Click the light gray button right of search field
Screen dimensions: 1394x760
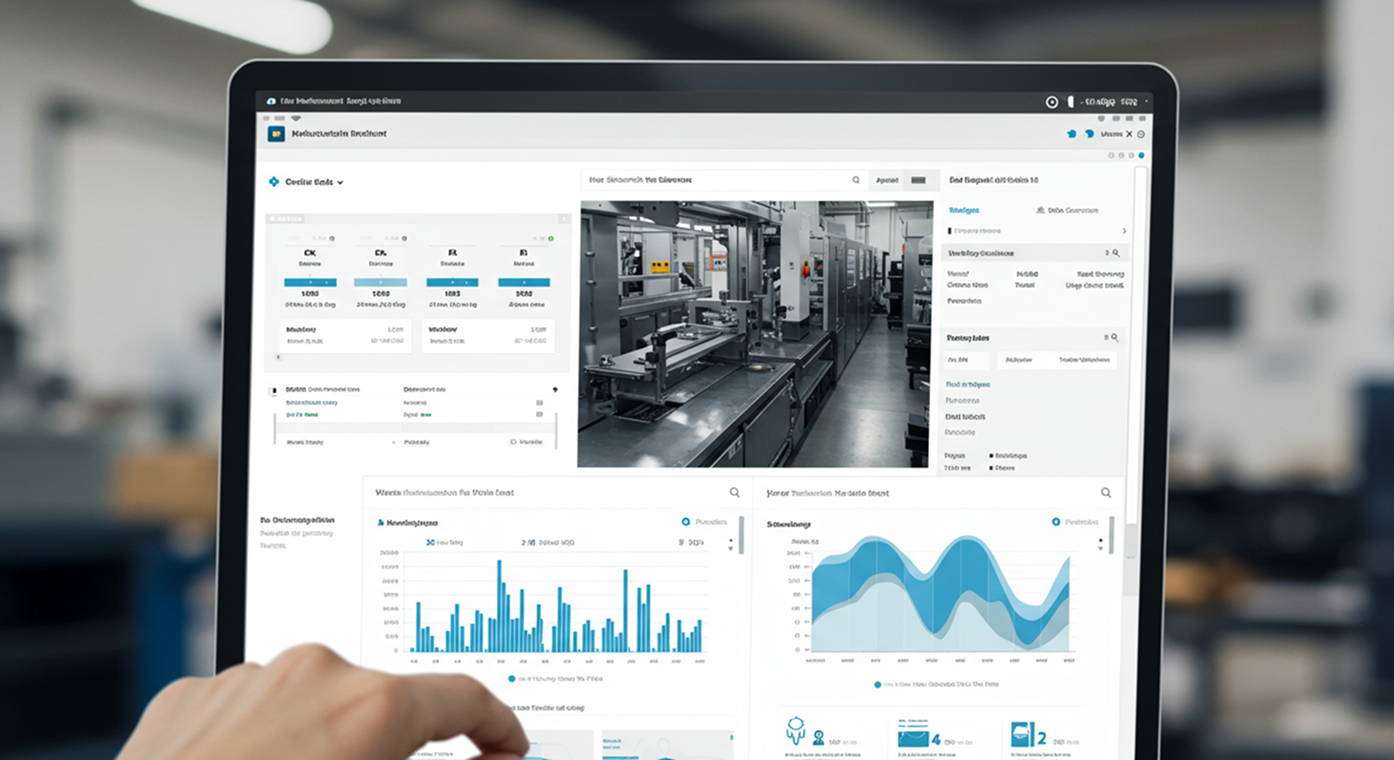tap(886, 180)
